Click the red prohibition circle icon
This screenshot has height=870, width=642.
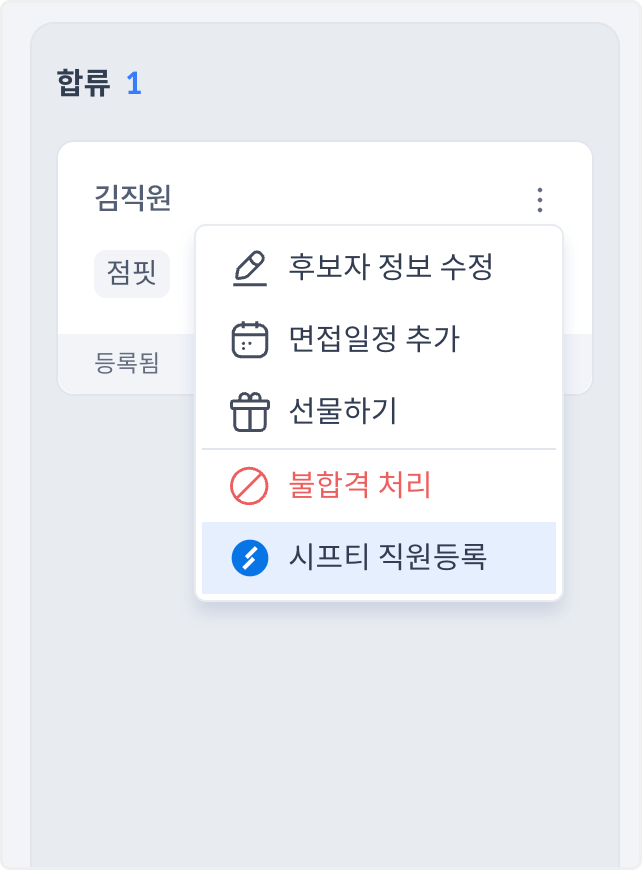pos(249,486)
